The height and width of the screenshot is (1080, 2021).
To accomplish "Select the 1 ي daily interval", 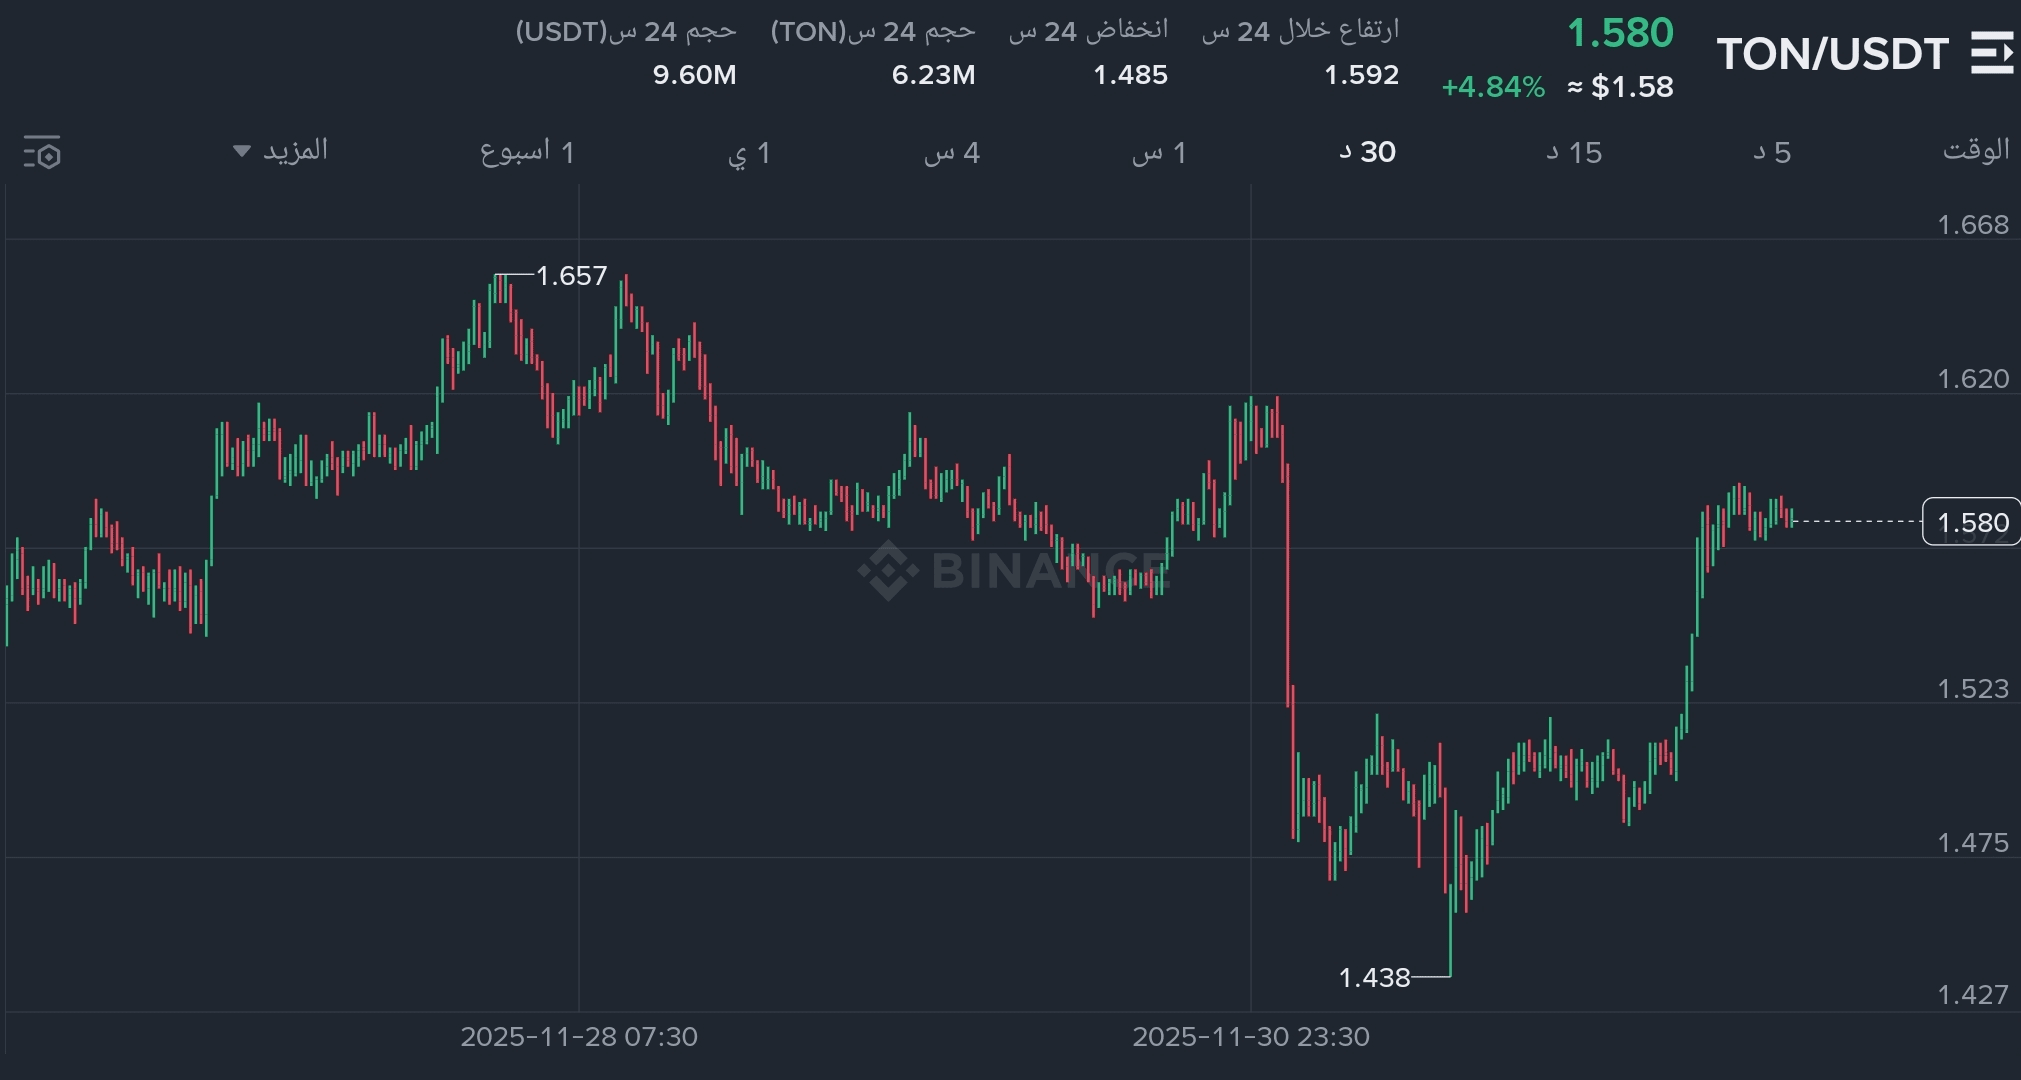I will 749,152.
